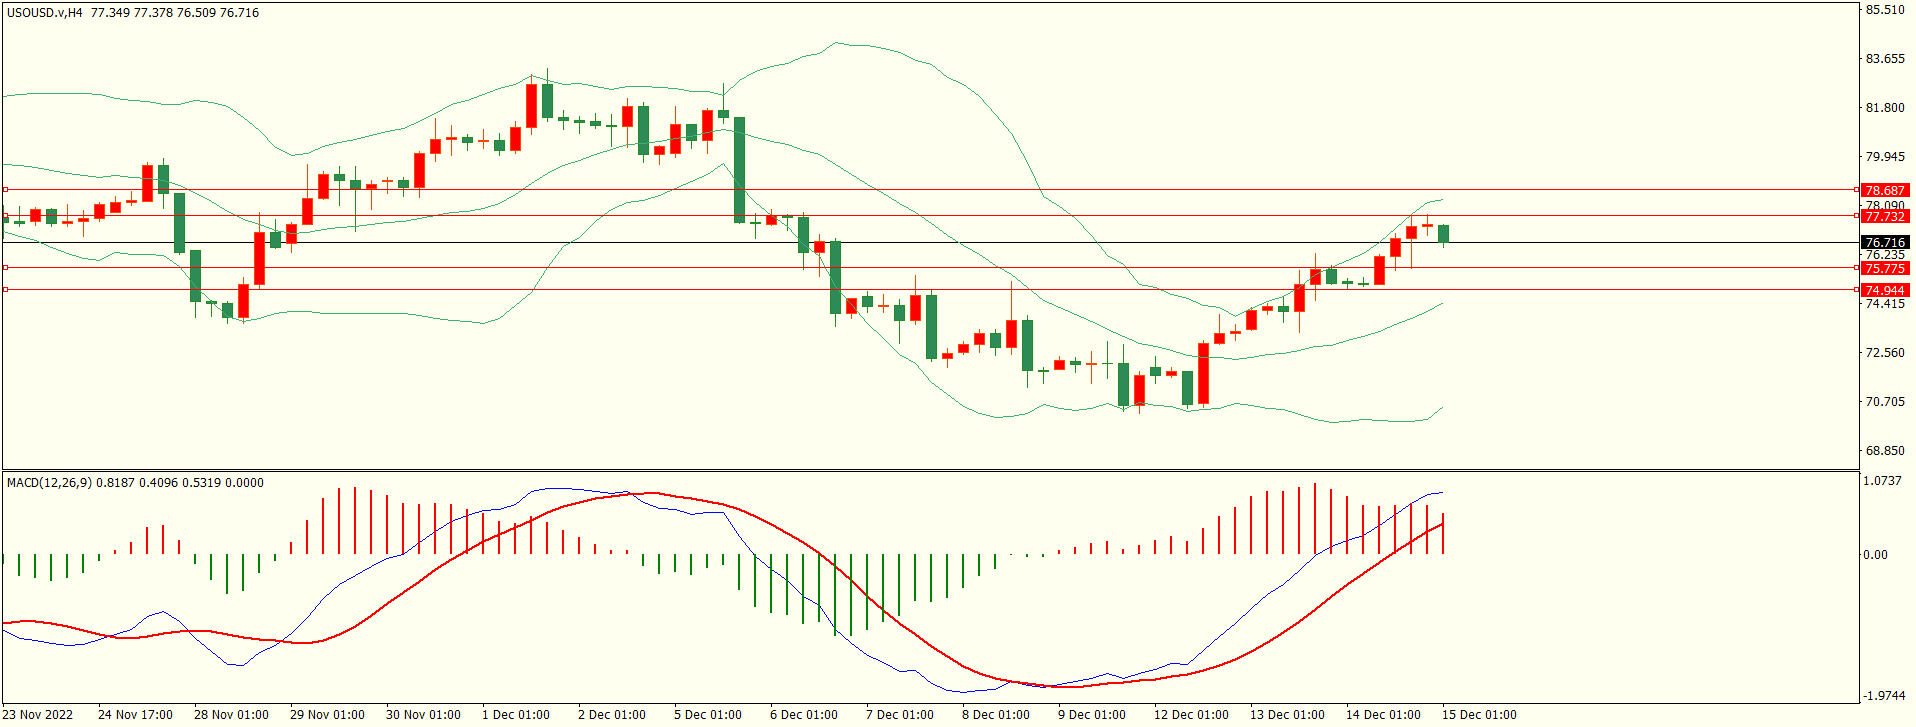The width and height of the screenshot is (1916, 727).
Task: Click the 77.732 red price level tag
Action: (x=1885, y=216)
